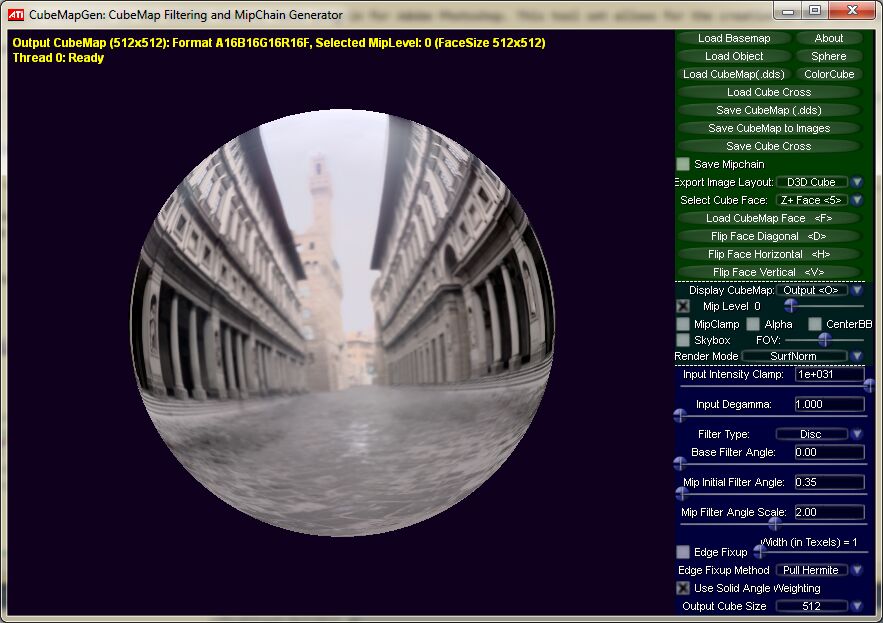Turn on the Edge Fixup checkbox

(x=683, y=552)
